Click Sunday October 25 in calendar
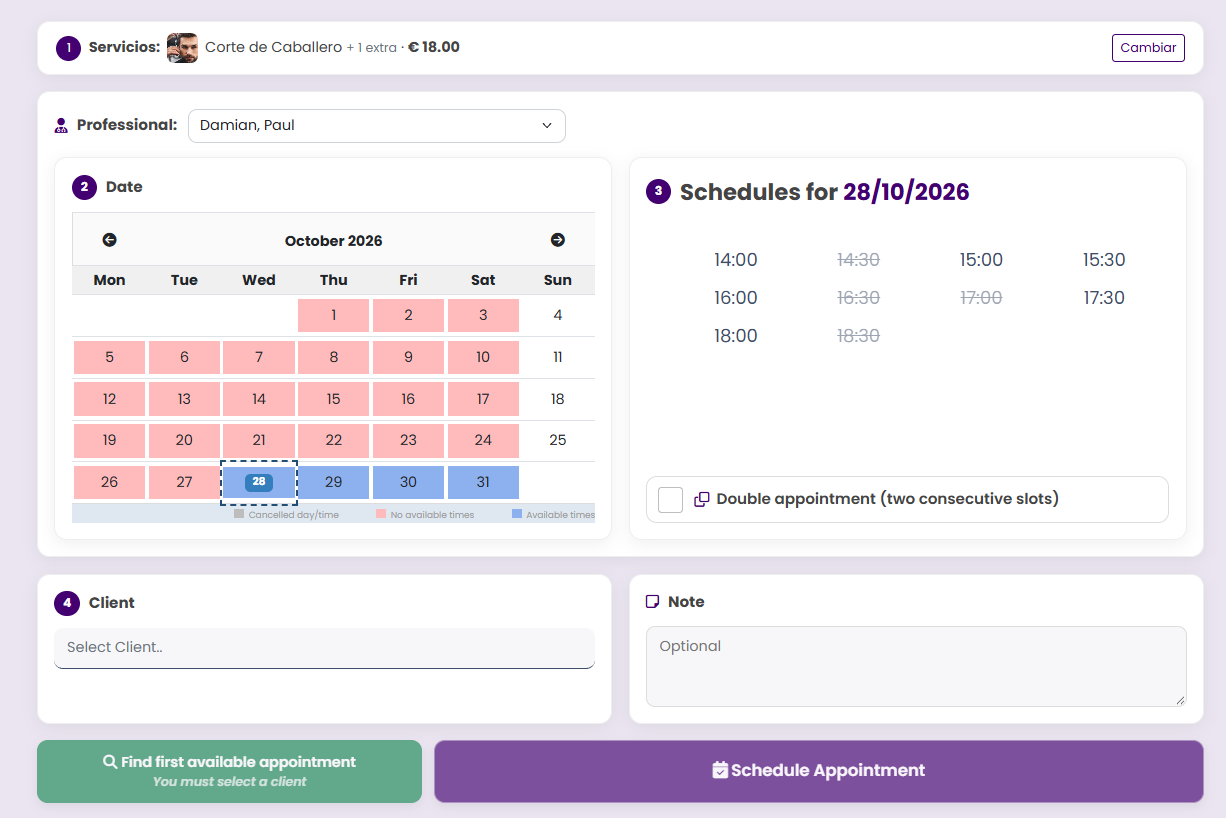The image size is (1226, 818). click(x=558, y=440)
